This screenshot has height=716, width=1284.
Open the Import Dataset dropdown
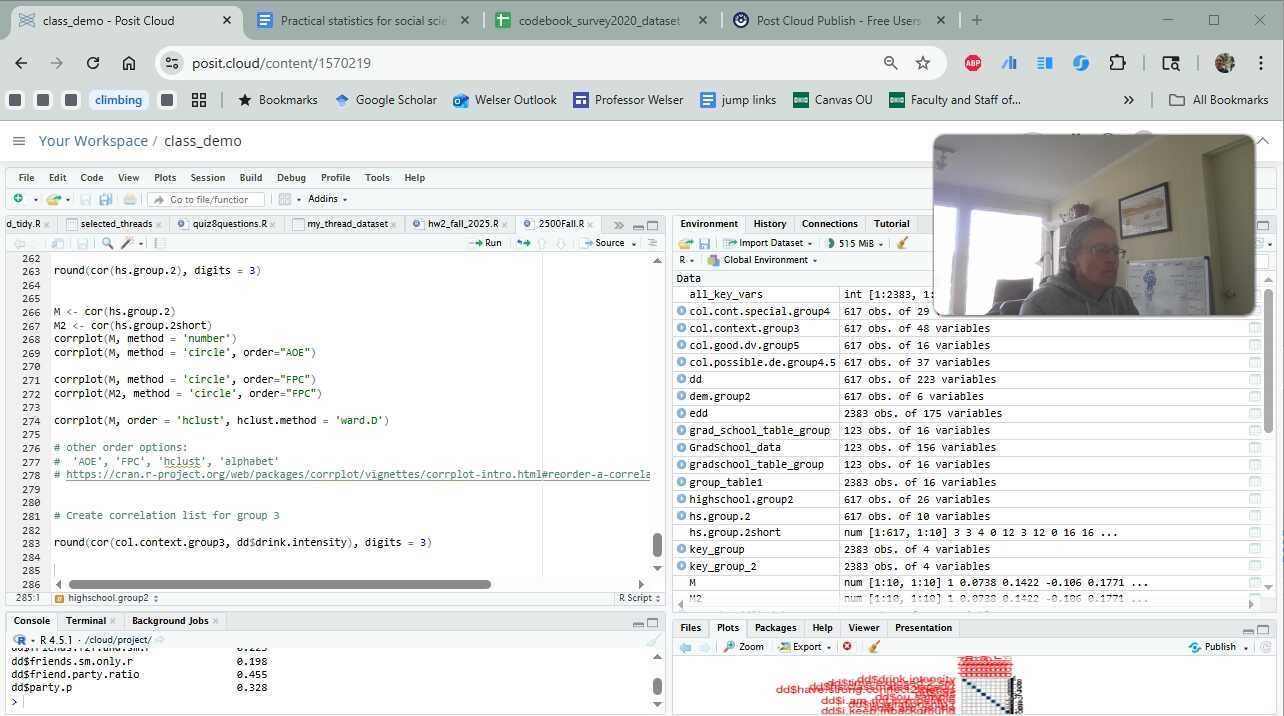(769, 243)
